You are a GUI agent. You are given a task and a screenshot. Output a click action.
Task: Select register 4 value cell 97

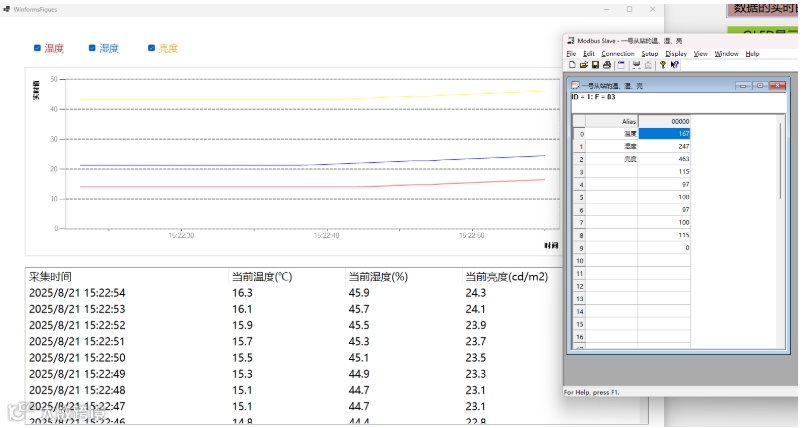pos(664,184)
